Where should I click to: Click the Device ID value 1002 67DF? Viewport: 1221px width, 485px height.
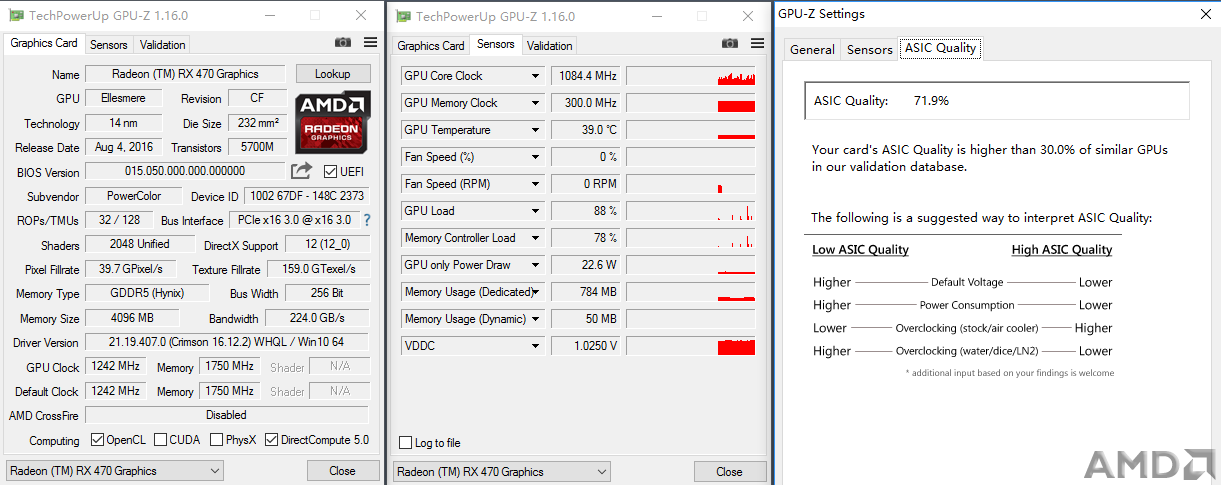coord(306,196)
